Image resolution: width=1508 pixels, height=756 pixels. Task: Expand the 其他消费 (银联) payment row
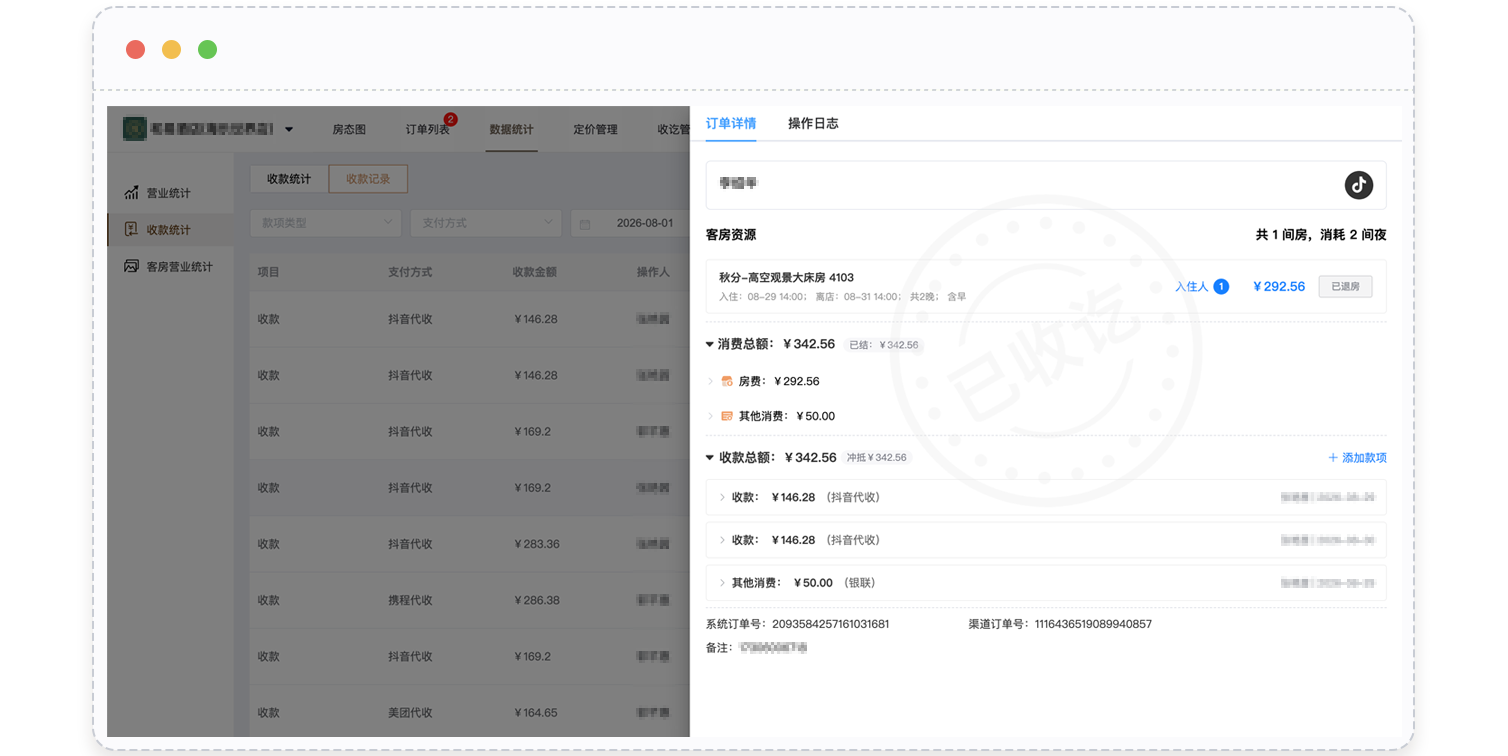pos(1046,583)
